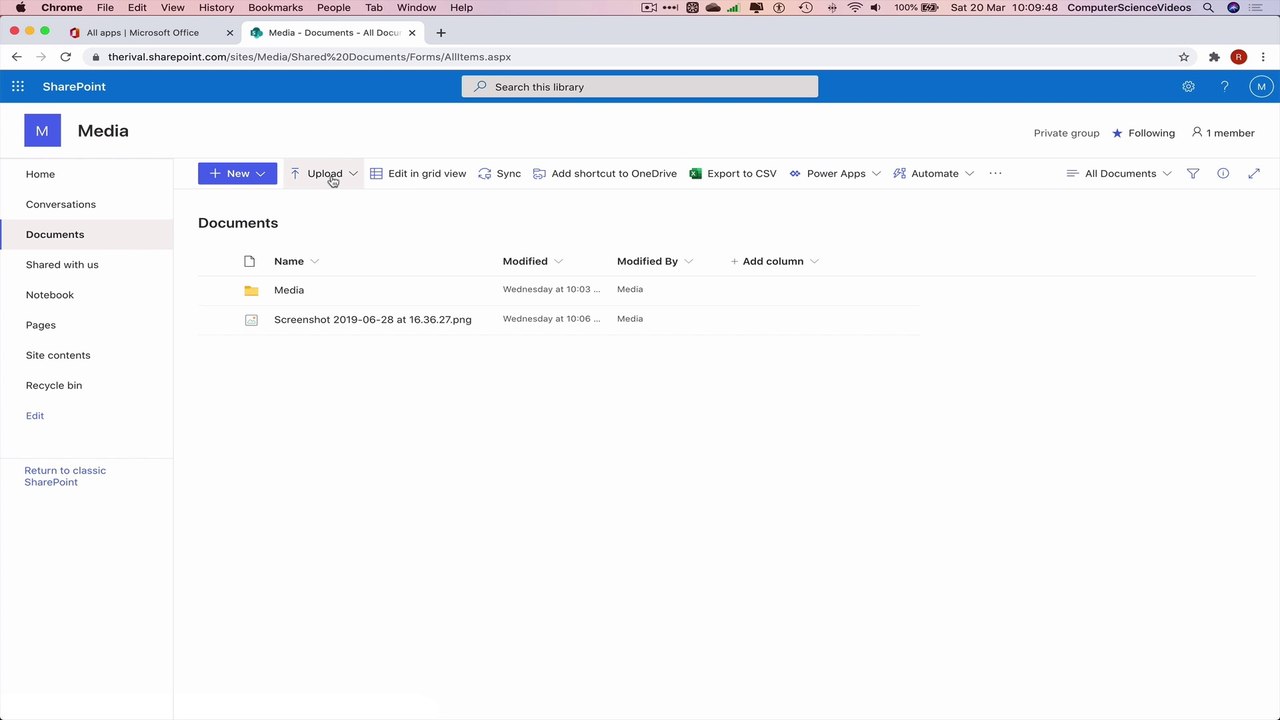Open the filters pane funnel icon
The width and height of the screenshot is (1280, 720).
(1193, 174)
